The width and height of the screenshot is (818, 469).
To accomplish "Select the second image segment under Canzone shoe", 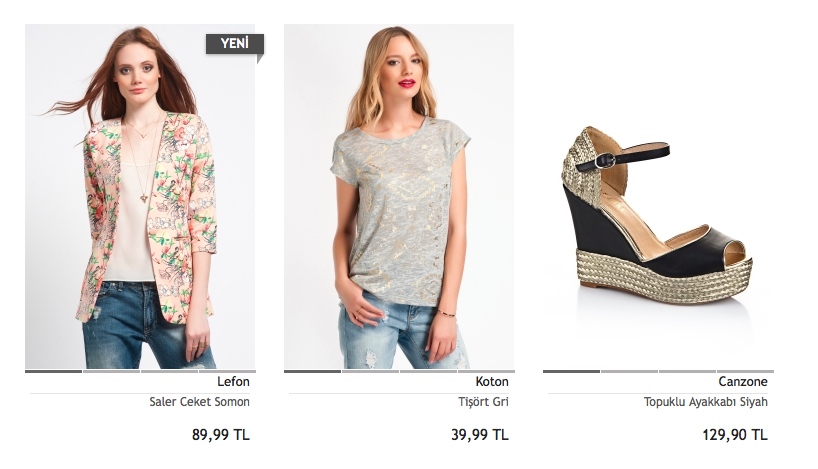I will tap(629, 371).
